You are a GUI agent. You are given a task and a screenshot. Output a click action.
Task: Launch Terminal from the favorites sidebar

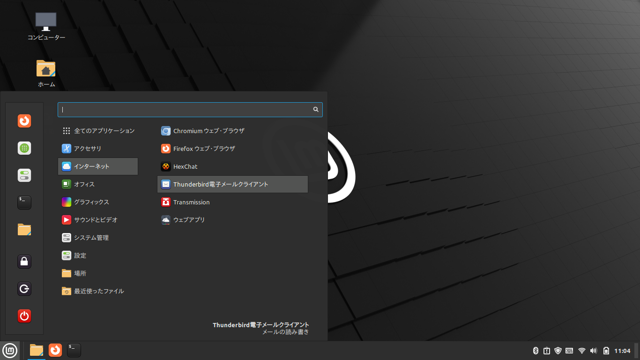(24, 202)
